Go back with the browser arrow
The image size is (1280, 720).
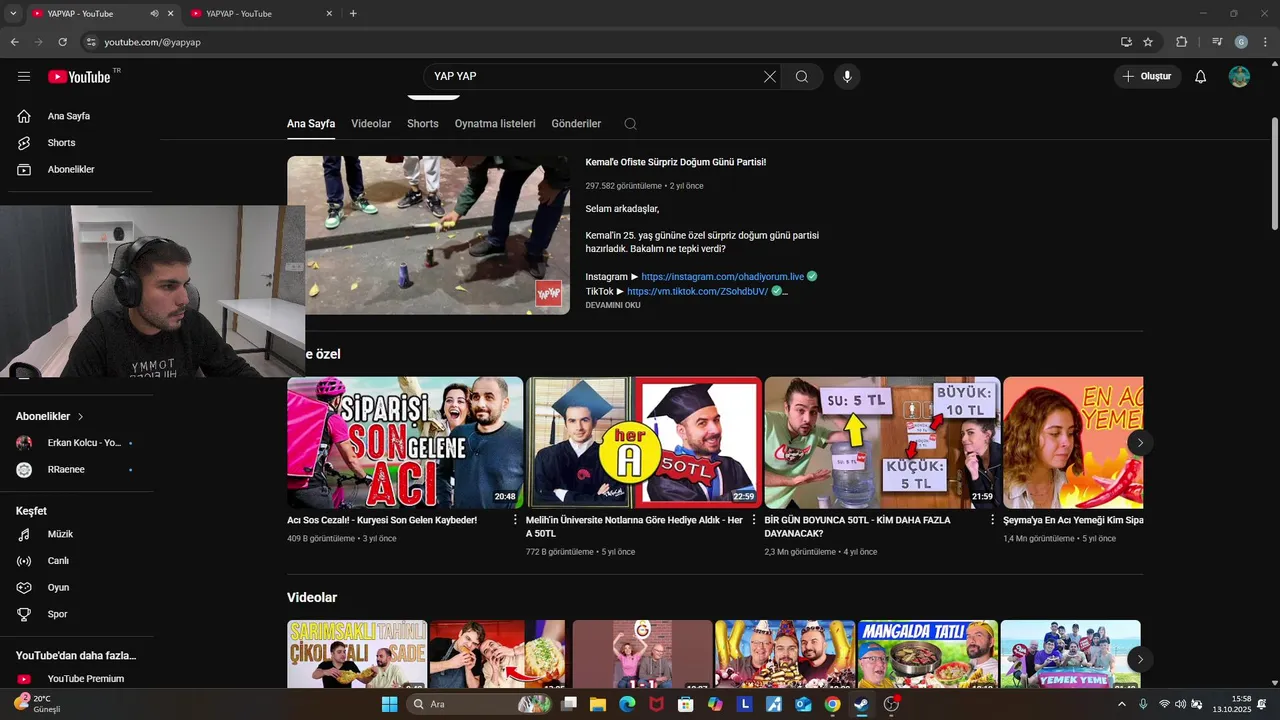14,42
